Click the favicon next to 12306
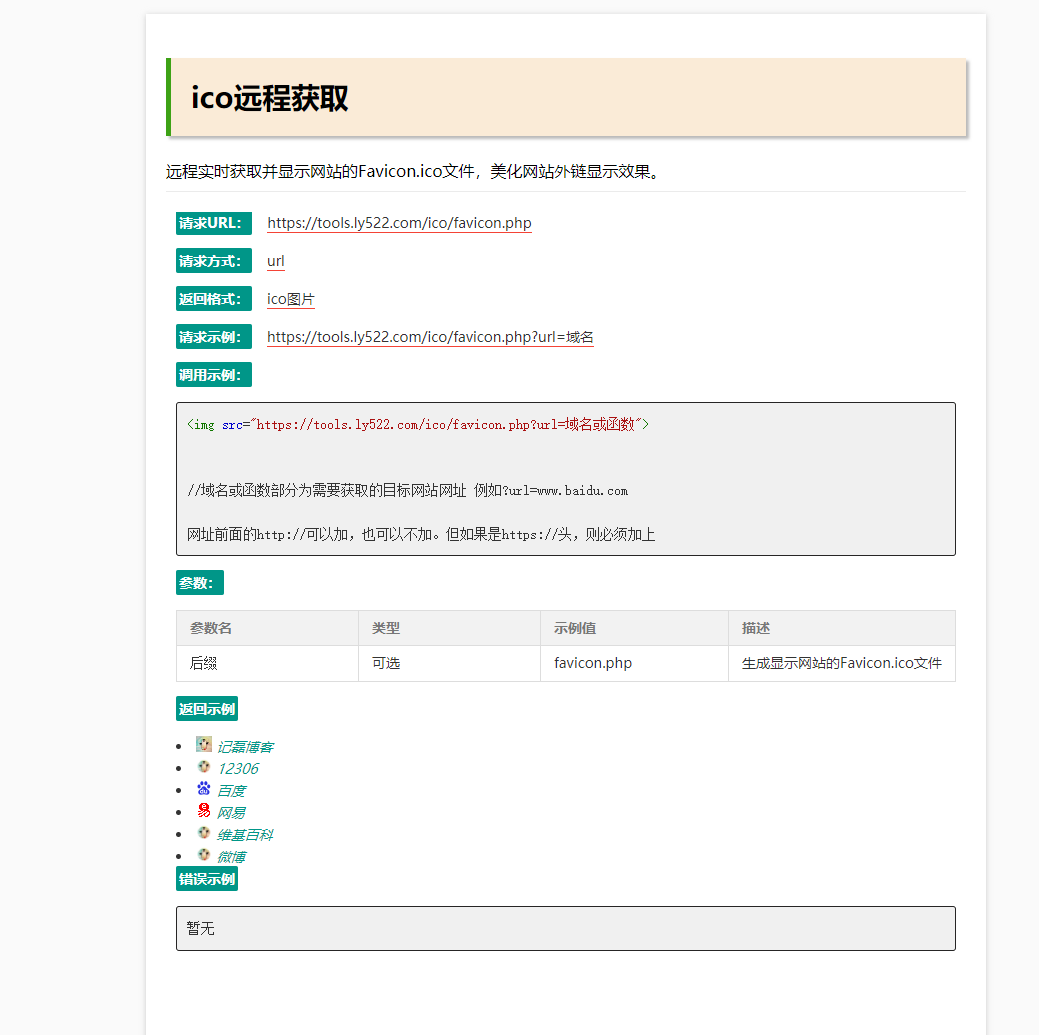1039x1035 pixels. tap(204, 767)
